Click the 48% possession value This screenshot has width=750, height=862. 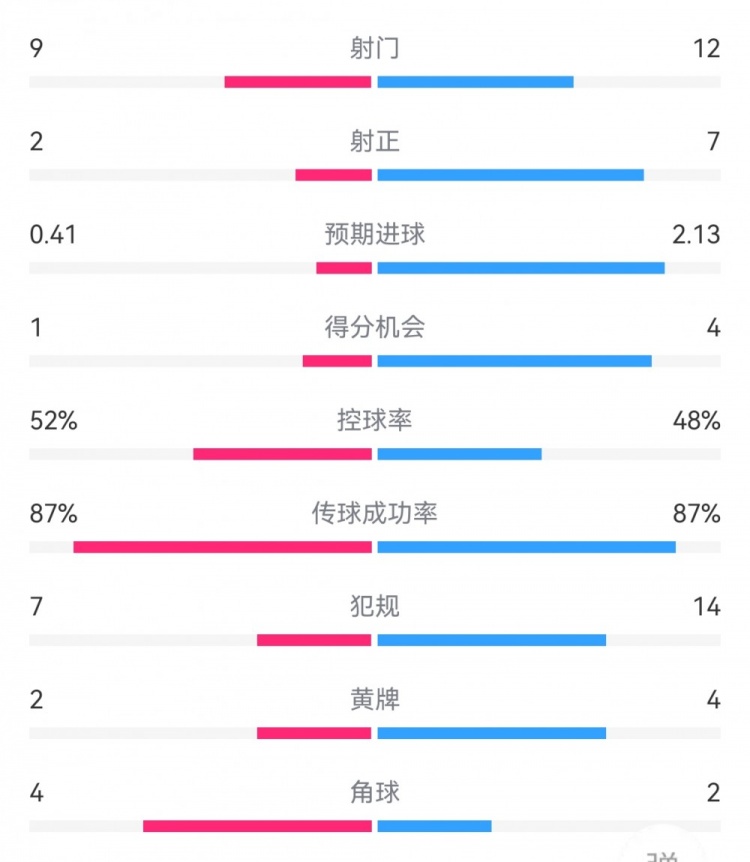pyautogui.click(x=696, y=420)
